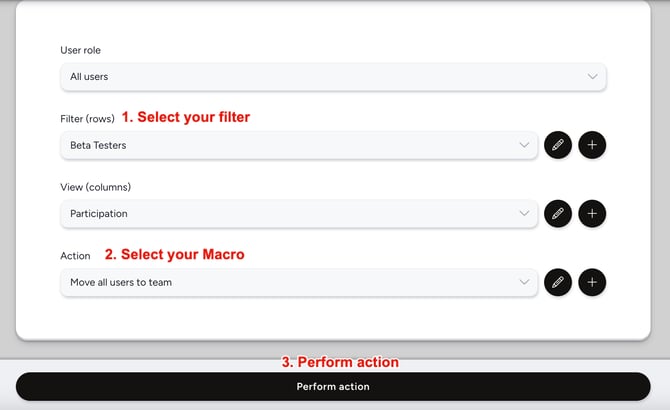Add a new action macro with plus icon
Screen dimensions: 670x410
[x=592, y=282]
